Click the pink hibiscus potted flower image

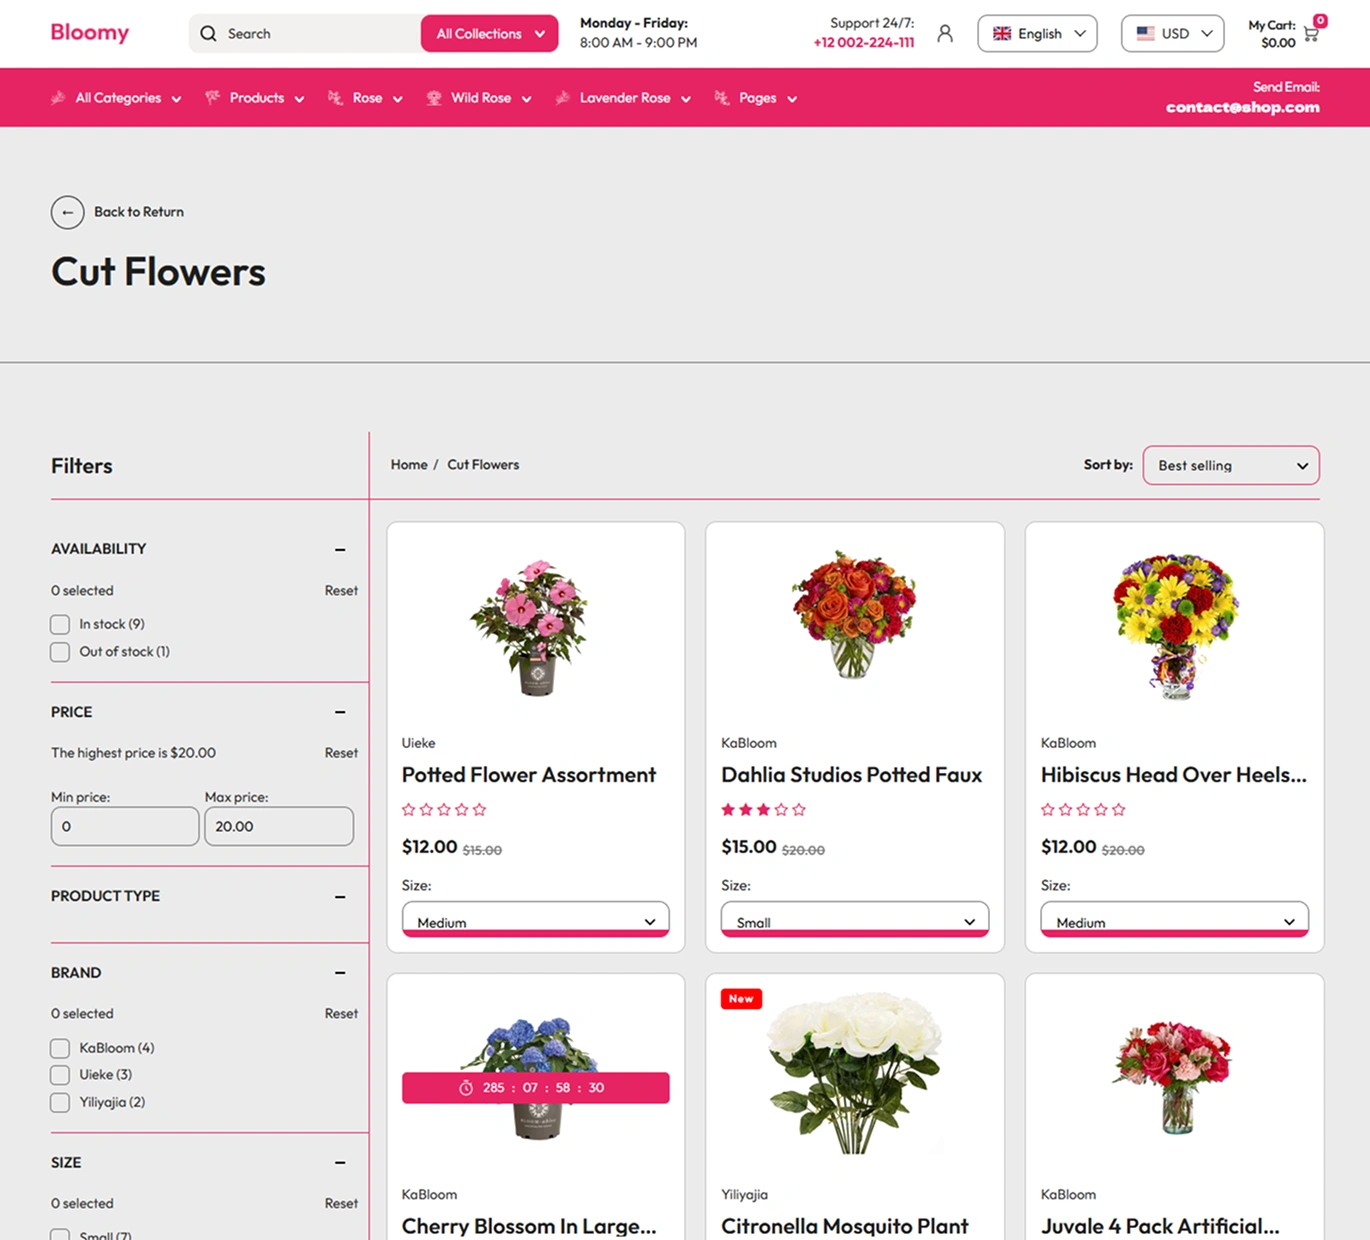530,628
